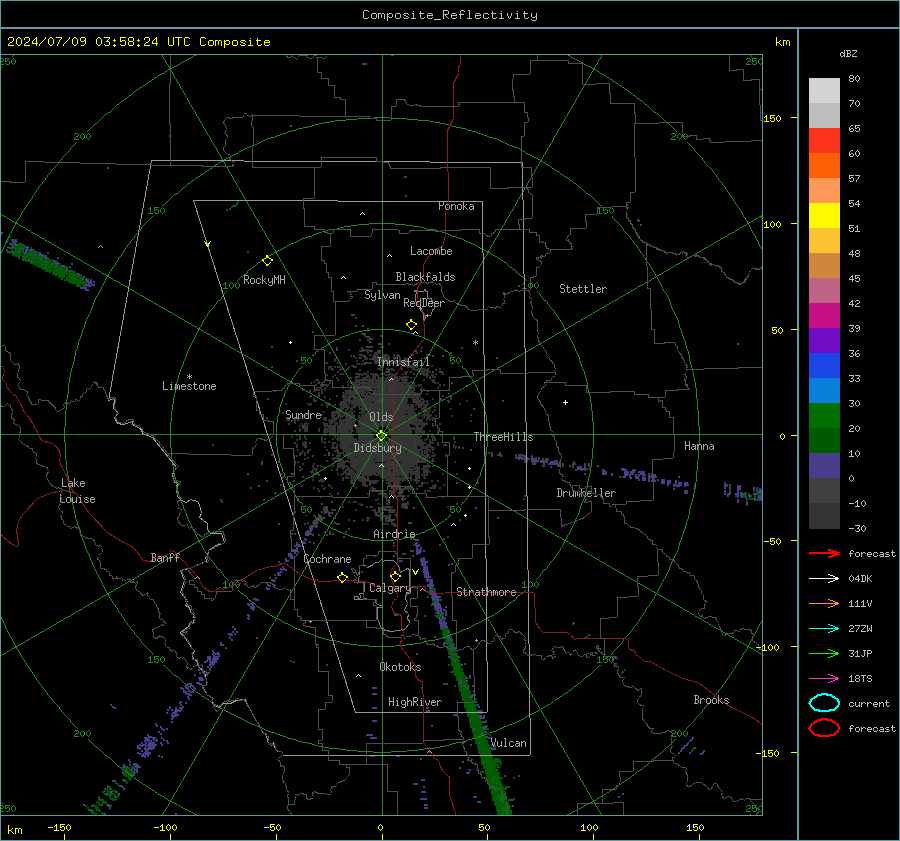Click the Ponoka city label
Screen dimensions: 900x841
456,206
